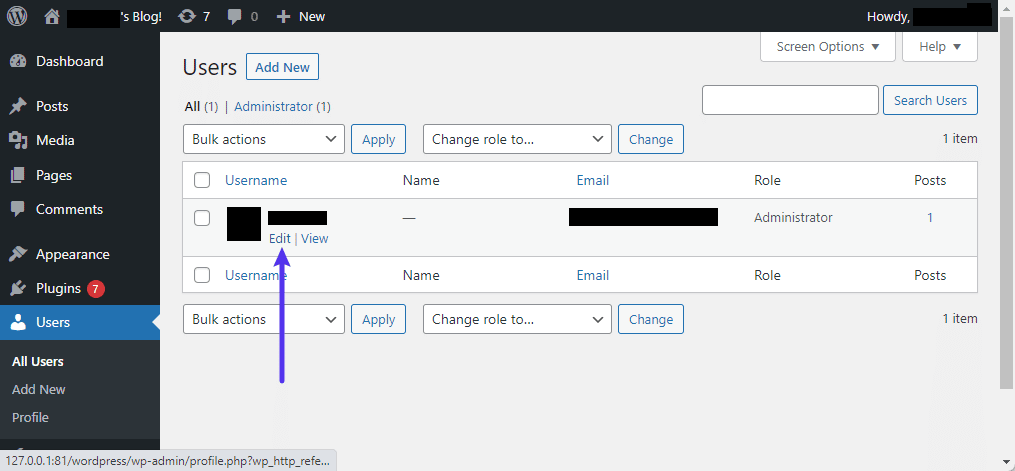
Task: Click the Appearance paintbrush icon
Action: (x=18, y=254)
